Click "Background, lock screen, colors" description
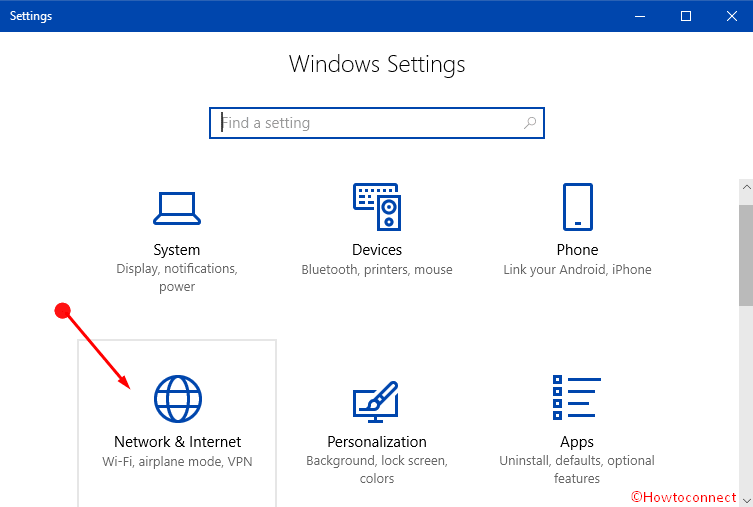This screenshot has height=507, width=753. [x=377, y=470]
